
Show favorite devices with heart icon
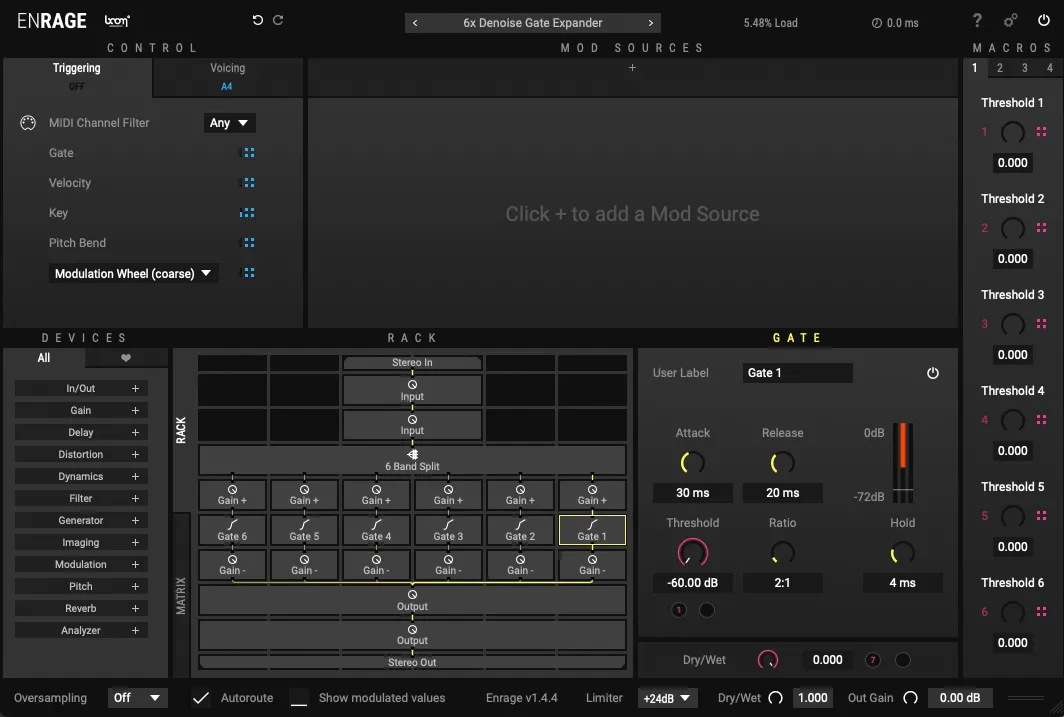click(x=126, y=358)
